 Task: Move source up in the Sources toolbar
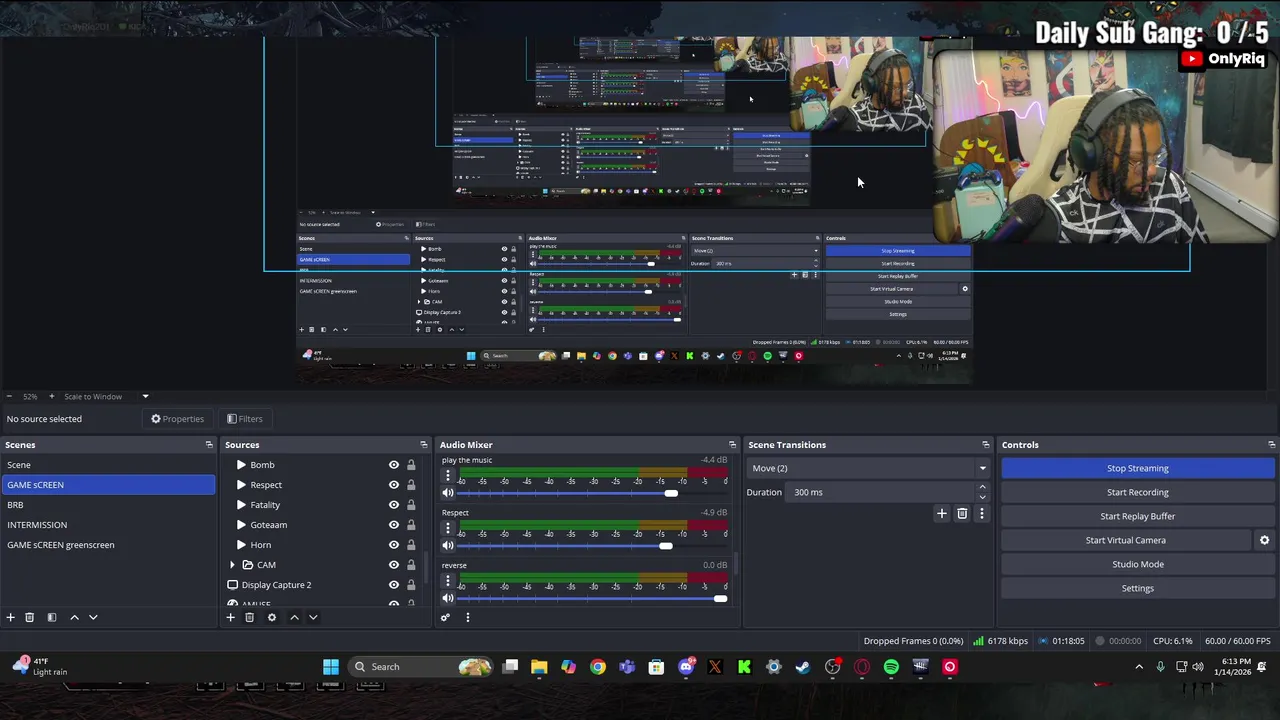(x=294, y=617)
